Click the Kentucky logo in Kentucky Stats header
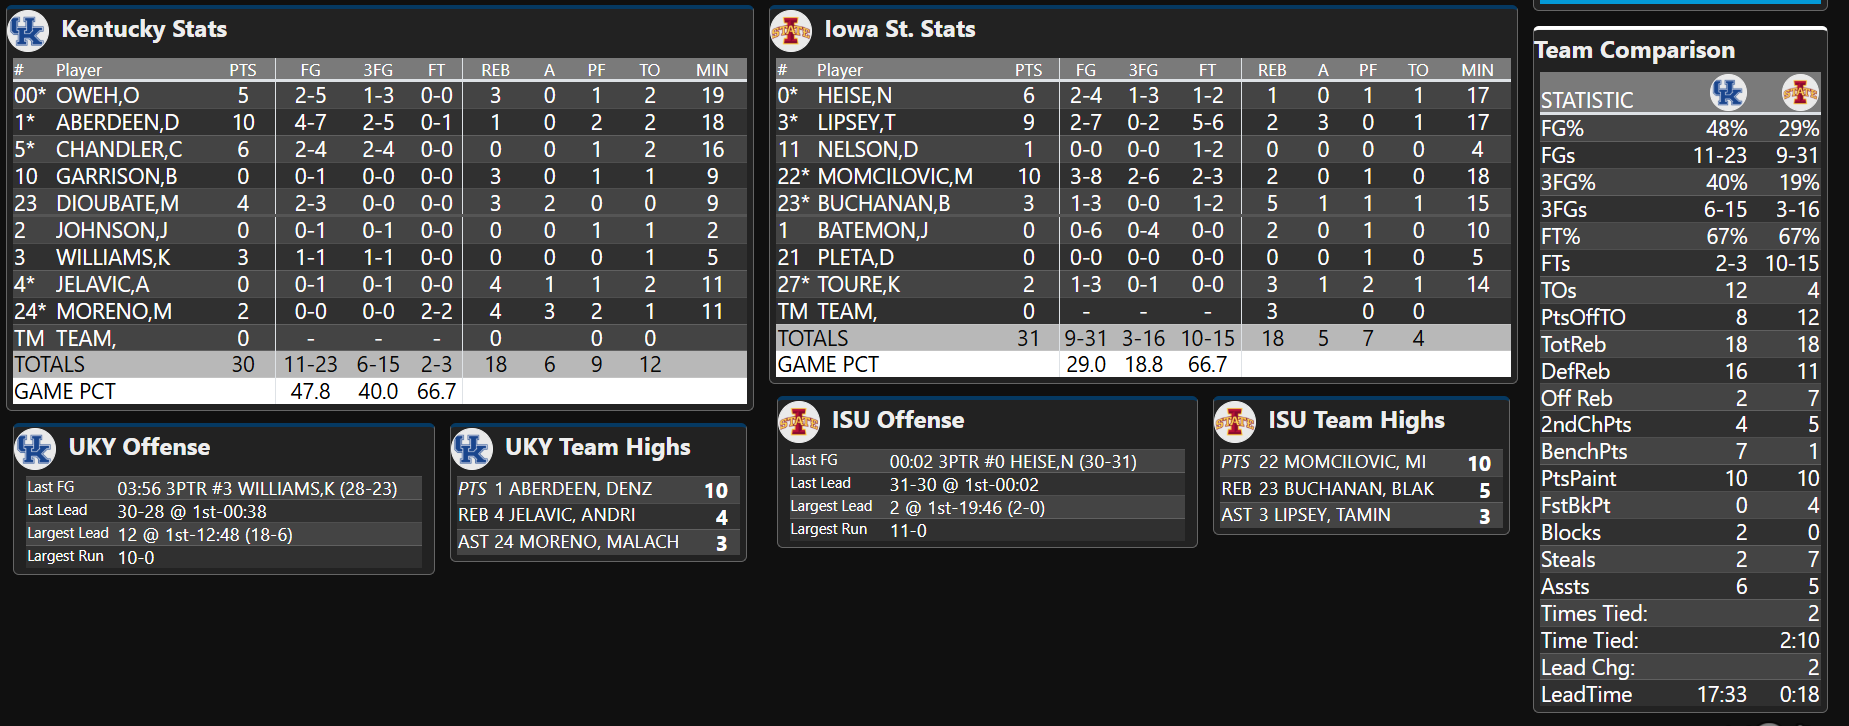Image resolution: width=1849 pixels, height=726 pixels. click(x=28, y=31)
